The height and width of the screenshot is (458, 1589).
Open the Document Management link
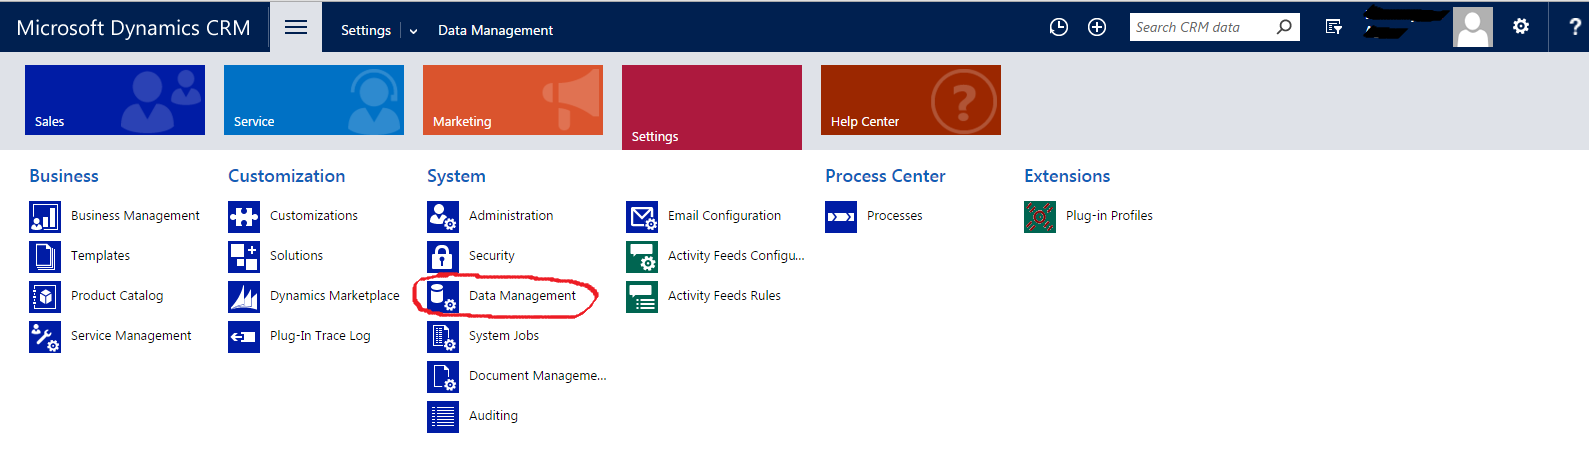538,376
